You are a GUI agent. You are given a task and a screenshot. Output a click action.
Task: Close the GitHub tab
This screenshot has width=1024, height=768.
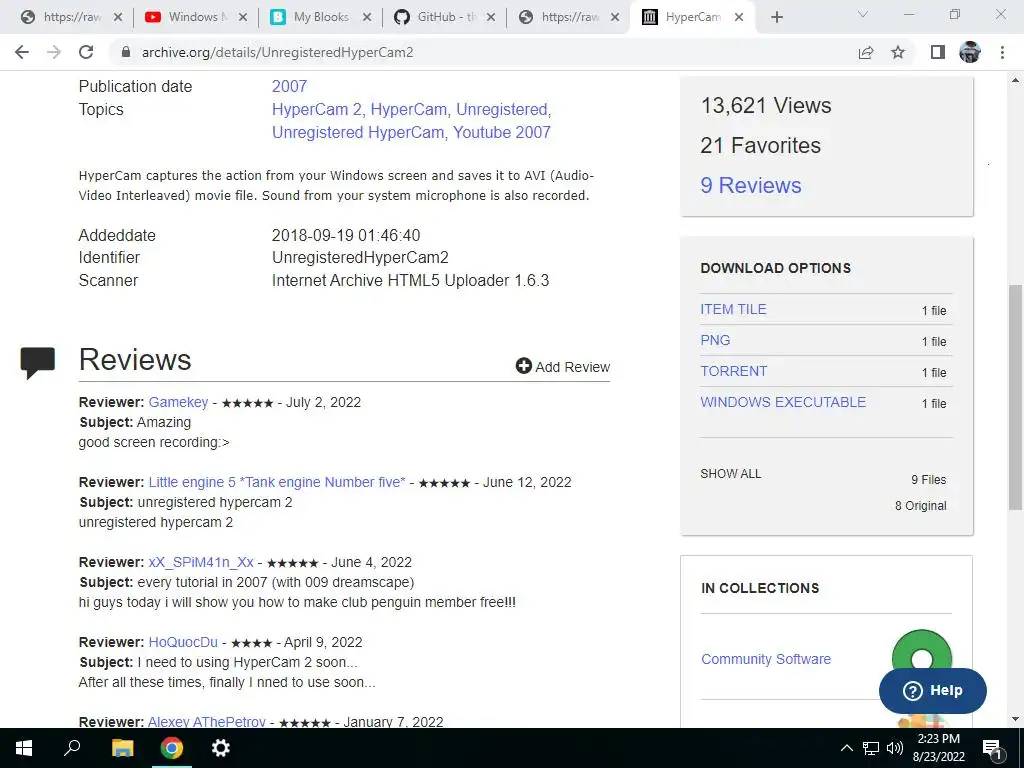(491, 18)
